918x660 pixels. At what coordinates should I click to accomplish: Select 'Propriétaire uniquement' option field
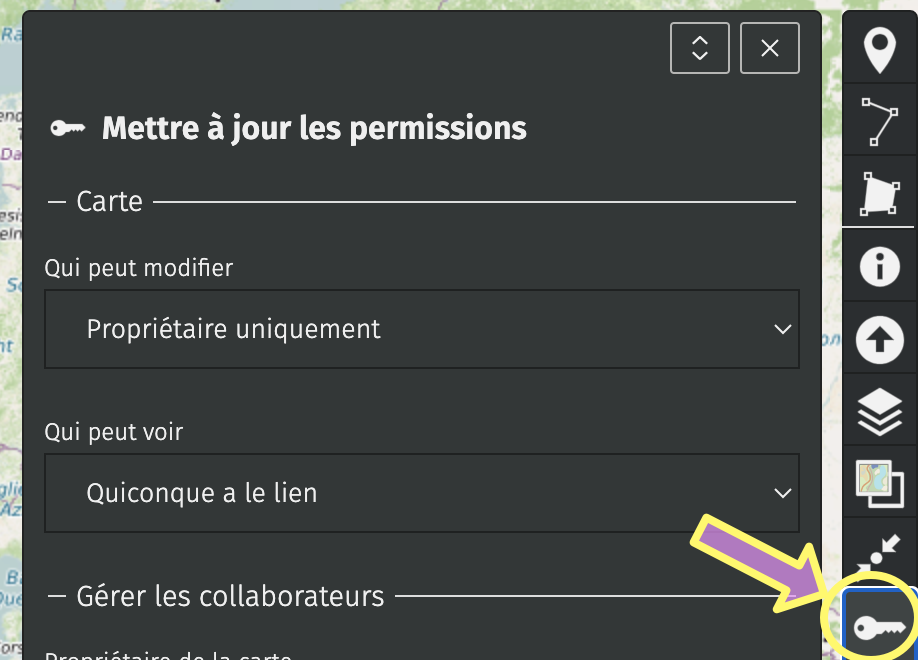421,329
